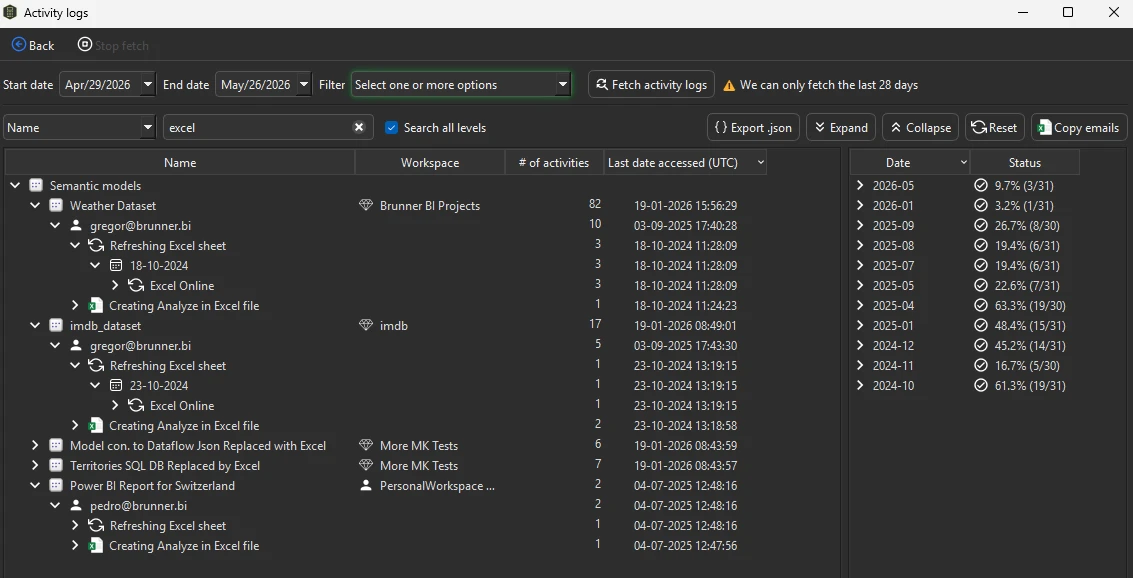Click status check icon for 2025-09

point(981,225)
